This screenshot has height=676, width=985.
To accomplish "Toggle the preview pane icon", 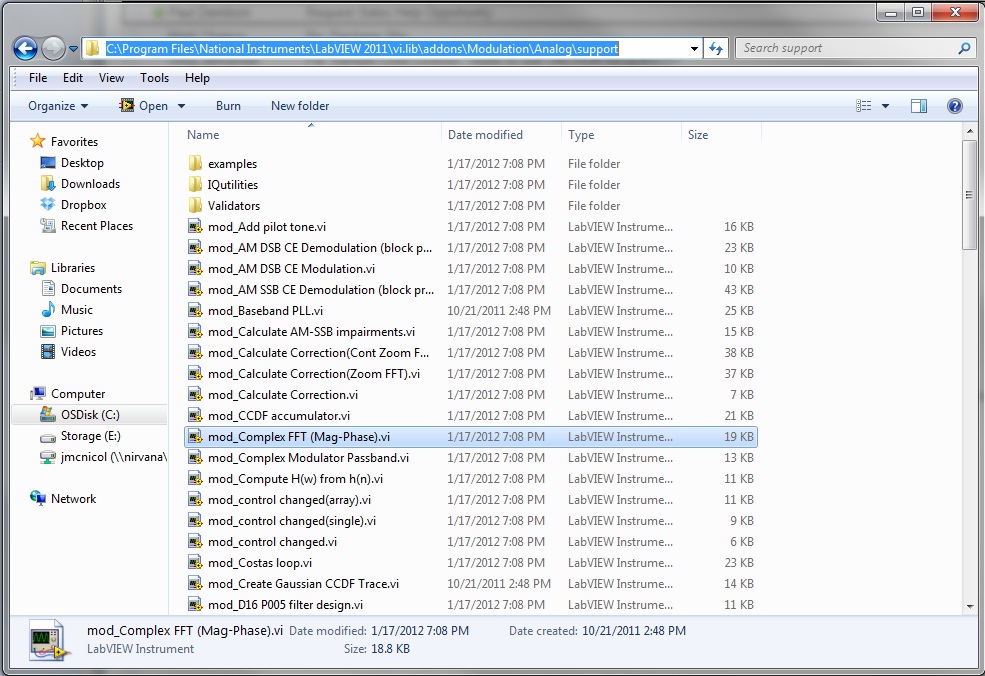I will [x=918, y=106].
